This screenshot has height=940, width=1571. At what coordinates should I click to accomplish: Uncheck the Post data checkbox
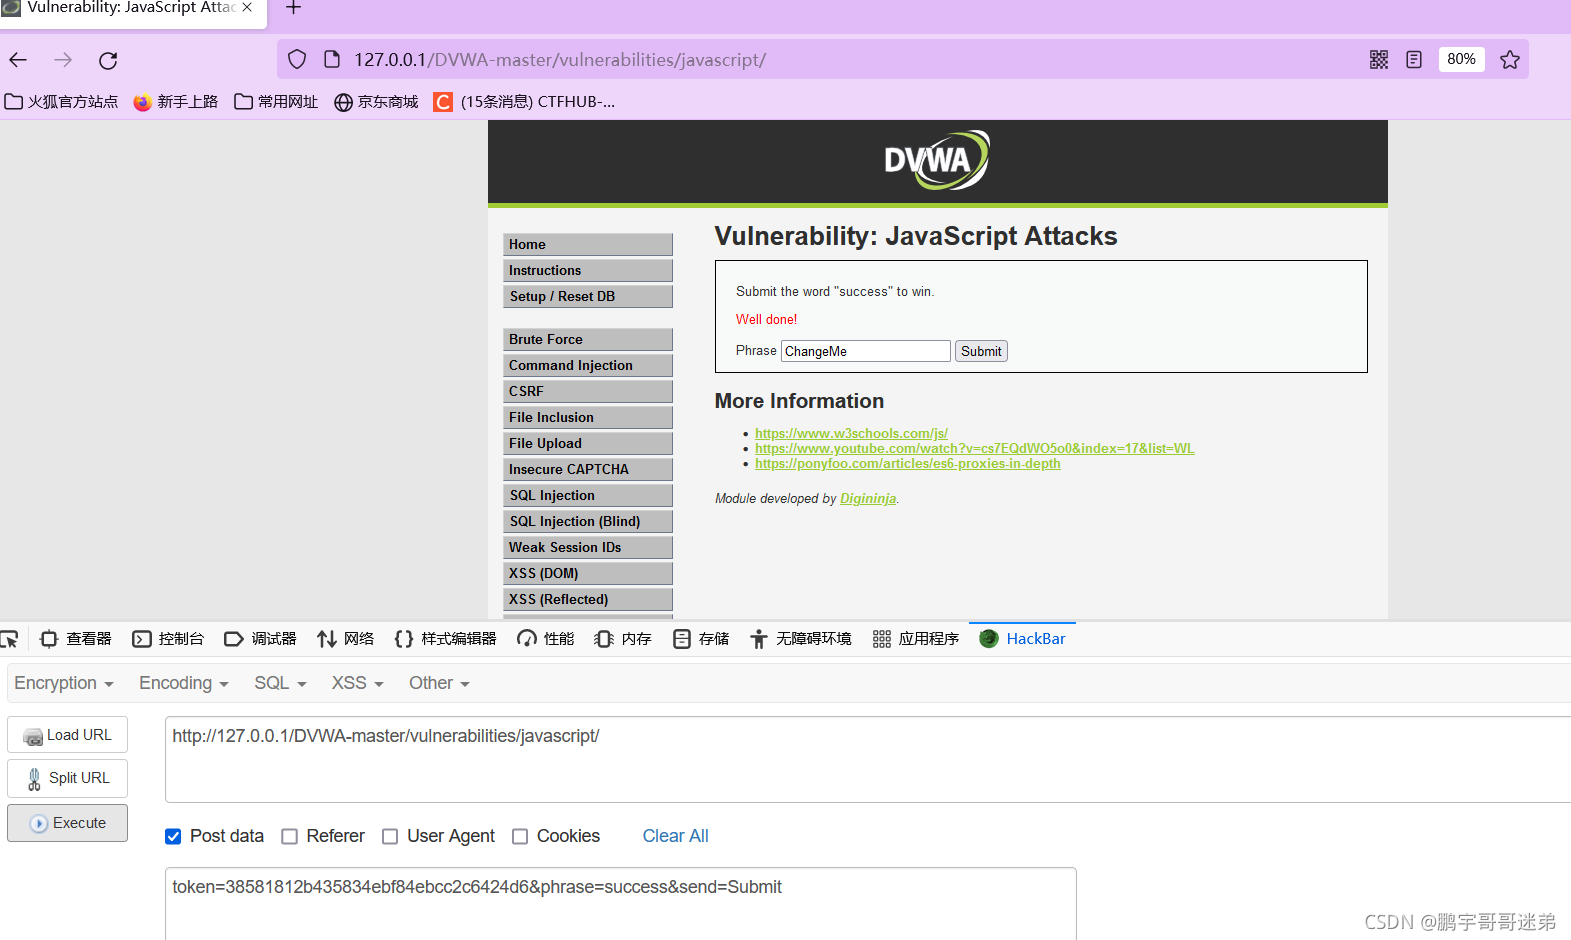coord(173,836)
